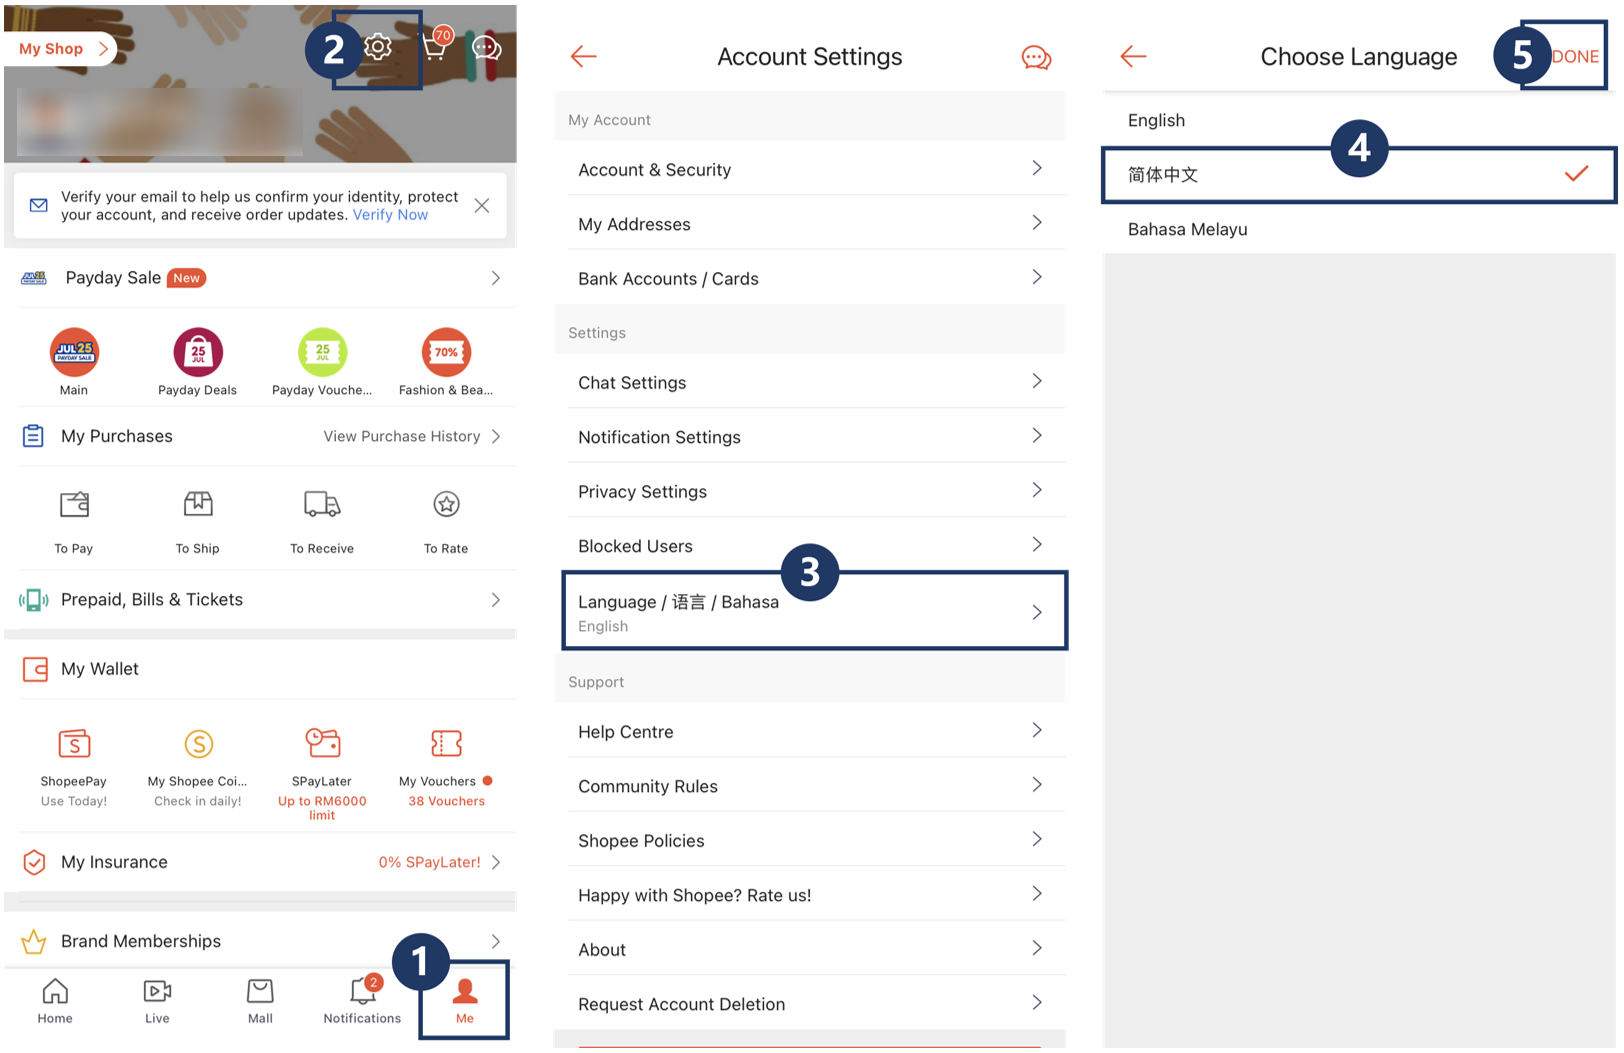
Task: Open My Vouchers icon
Action: click(446, 744)
